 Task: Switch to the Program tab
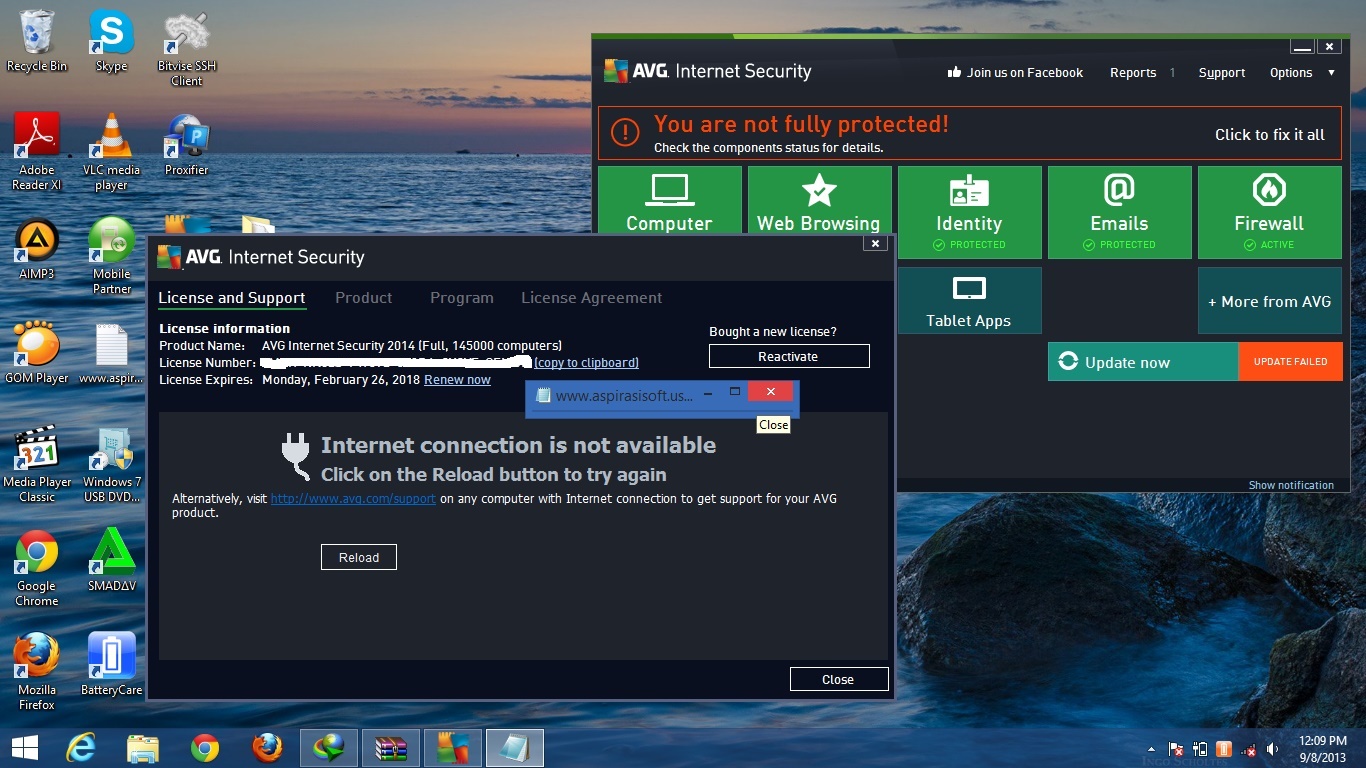462,298
